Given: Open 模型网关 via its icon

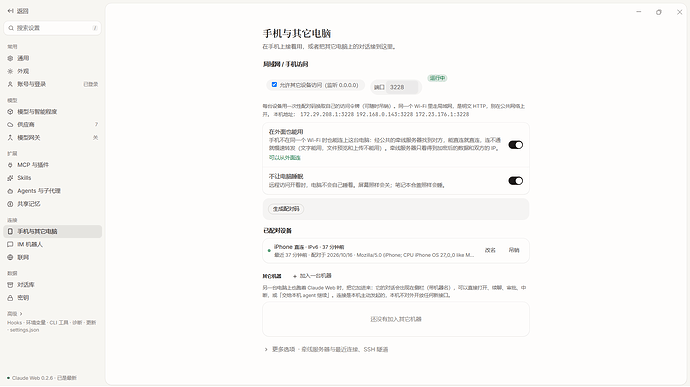Looking at the screenshot, I should pos(10,138).
